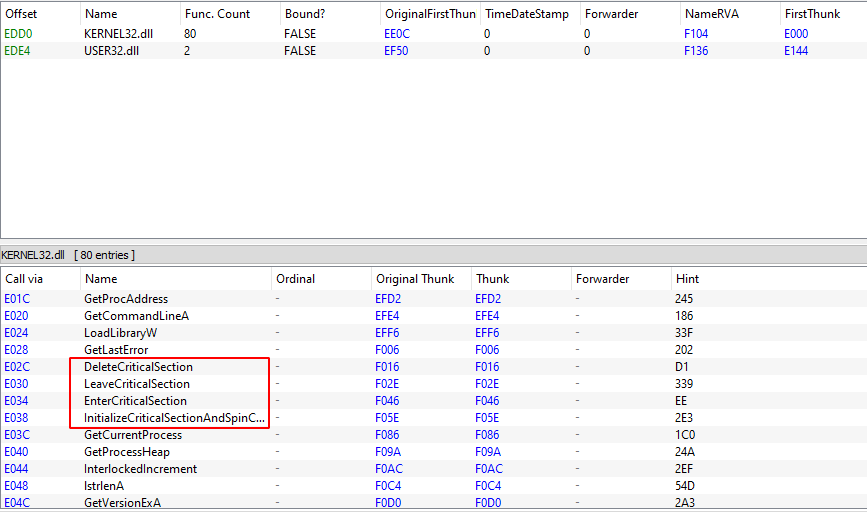Image resolution: width=867 pixels, height=512 pixels.
Task: Select the GetProcessHeap function row
Action: click(x=434, y=452)
